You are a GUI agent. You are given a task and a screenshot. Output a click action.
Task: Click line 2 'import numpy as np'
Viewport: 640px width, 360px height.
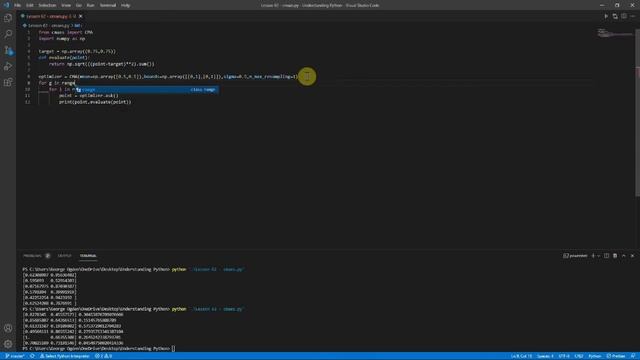(62, 38)
